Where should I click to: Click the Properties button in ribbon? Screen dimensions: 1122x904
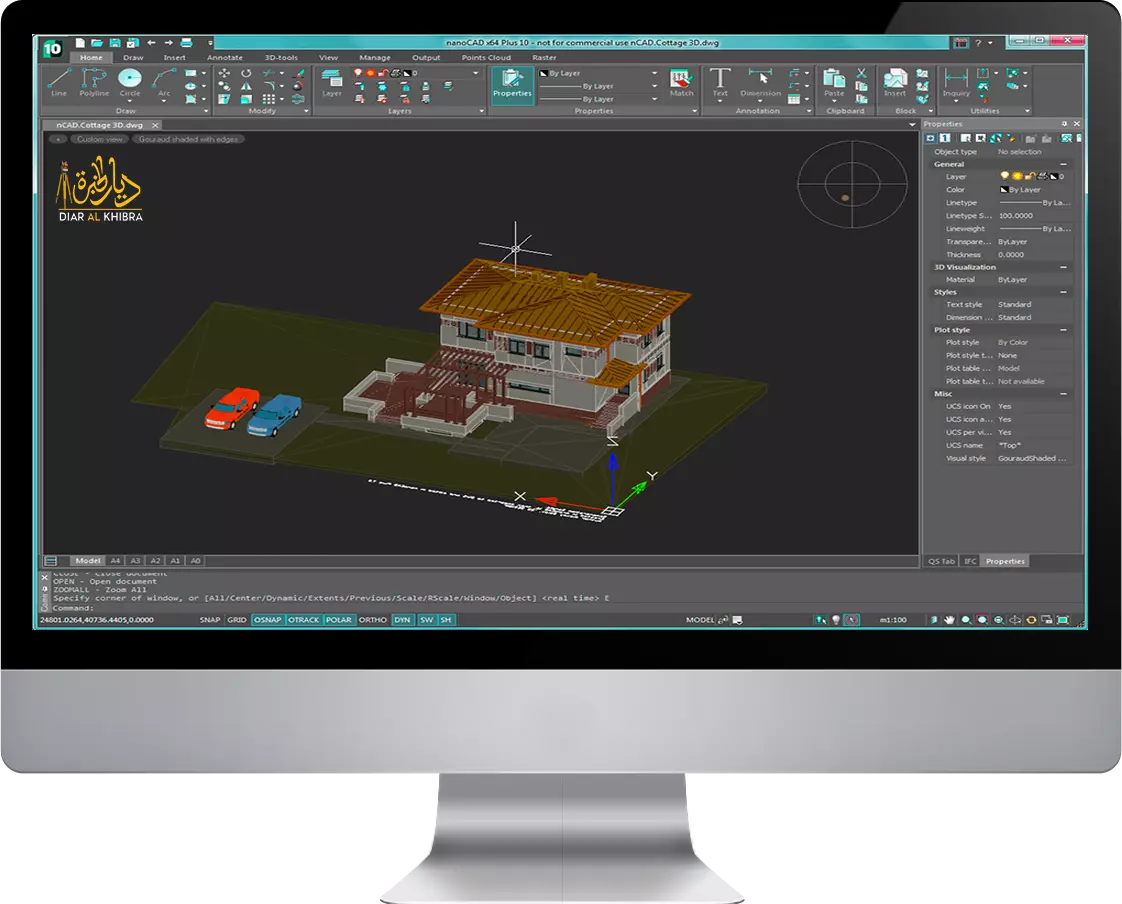click(x=512, y=82)
